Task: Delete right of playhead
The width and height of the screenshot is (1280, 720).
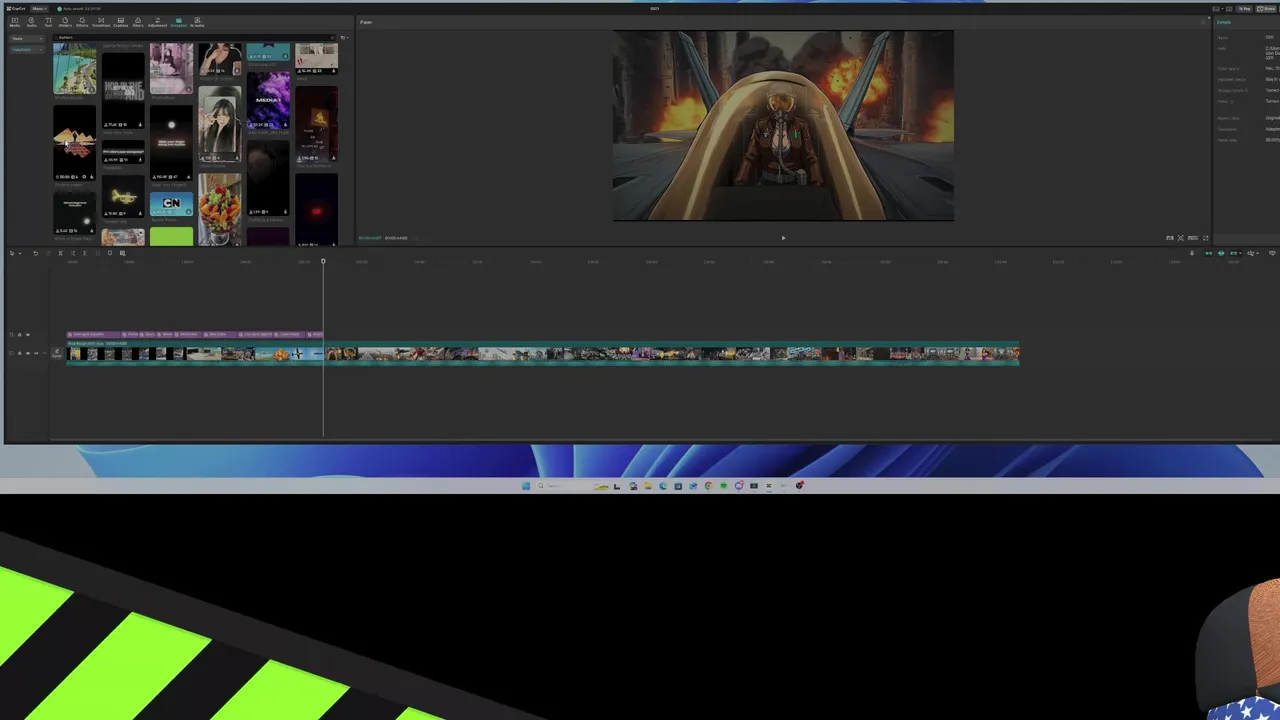Action: pos(85,253)
